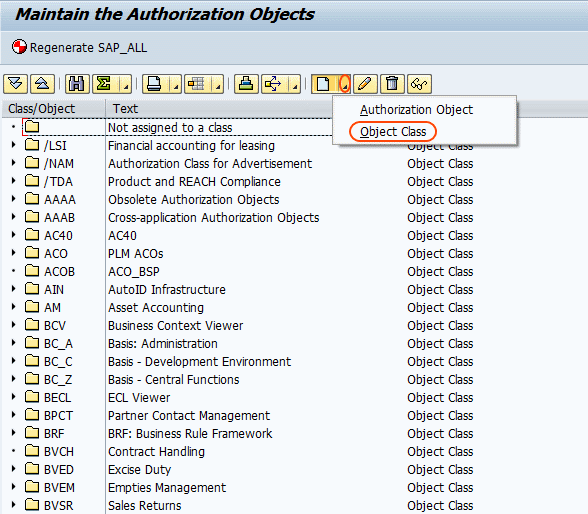
Task: Select the BC_A folder icon
Action: 32,343
